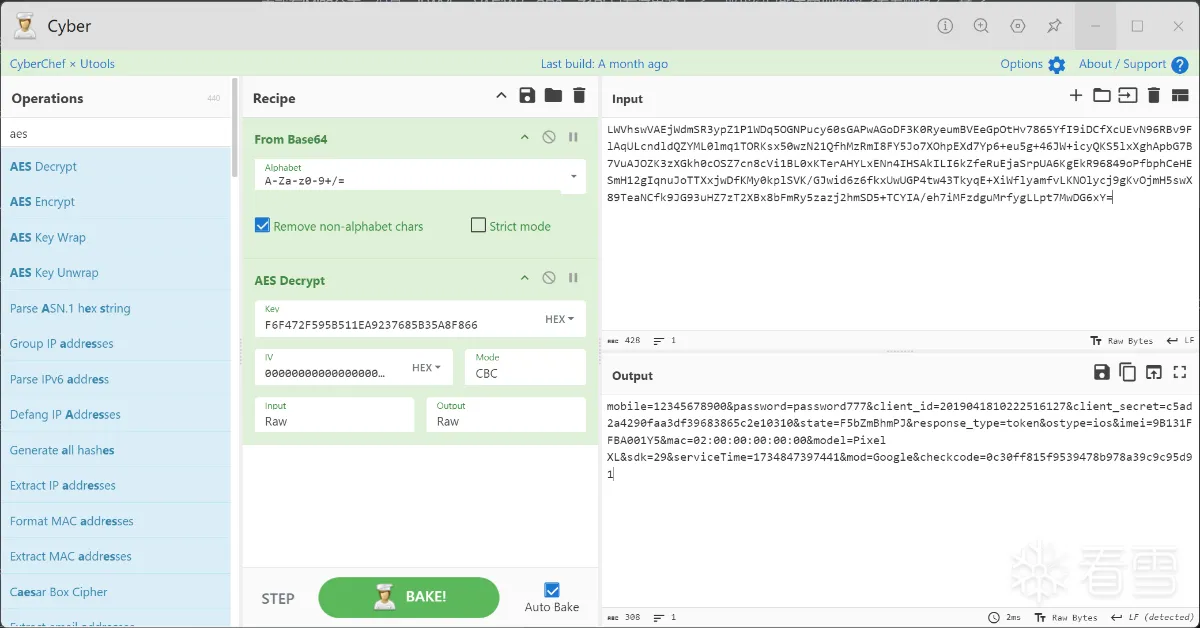
Task: Disable the From Base64 operation
Action: (x=549, y=138)
